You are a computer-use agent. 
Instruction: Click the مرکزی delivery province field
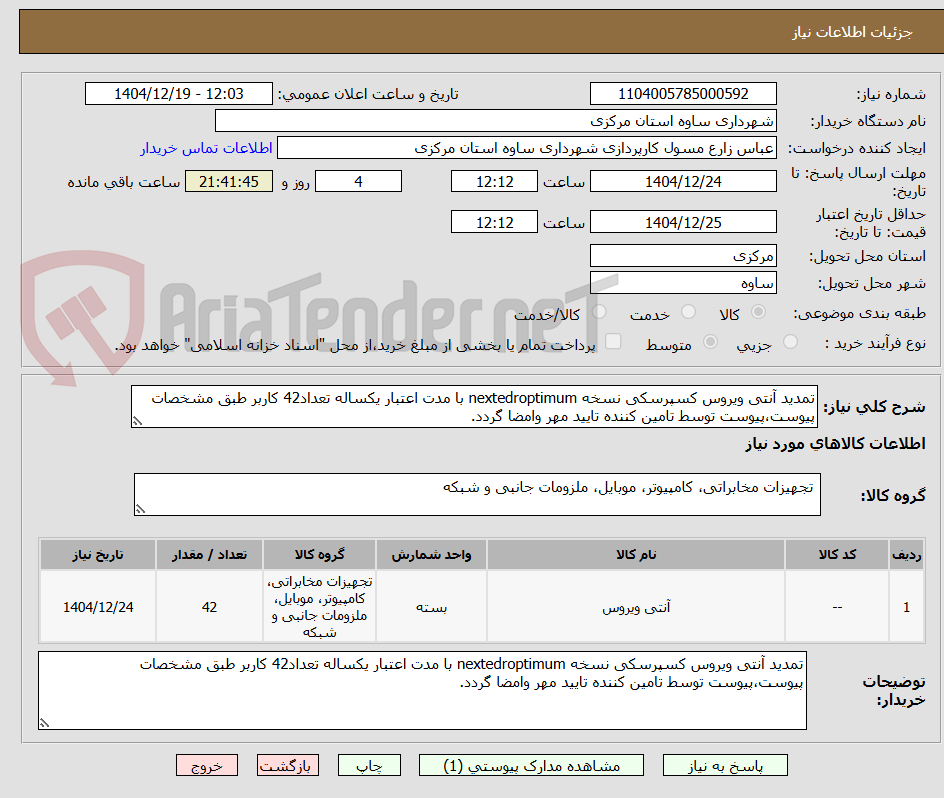click(683, 256)
